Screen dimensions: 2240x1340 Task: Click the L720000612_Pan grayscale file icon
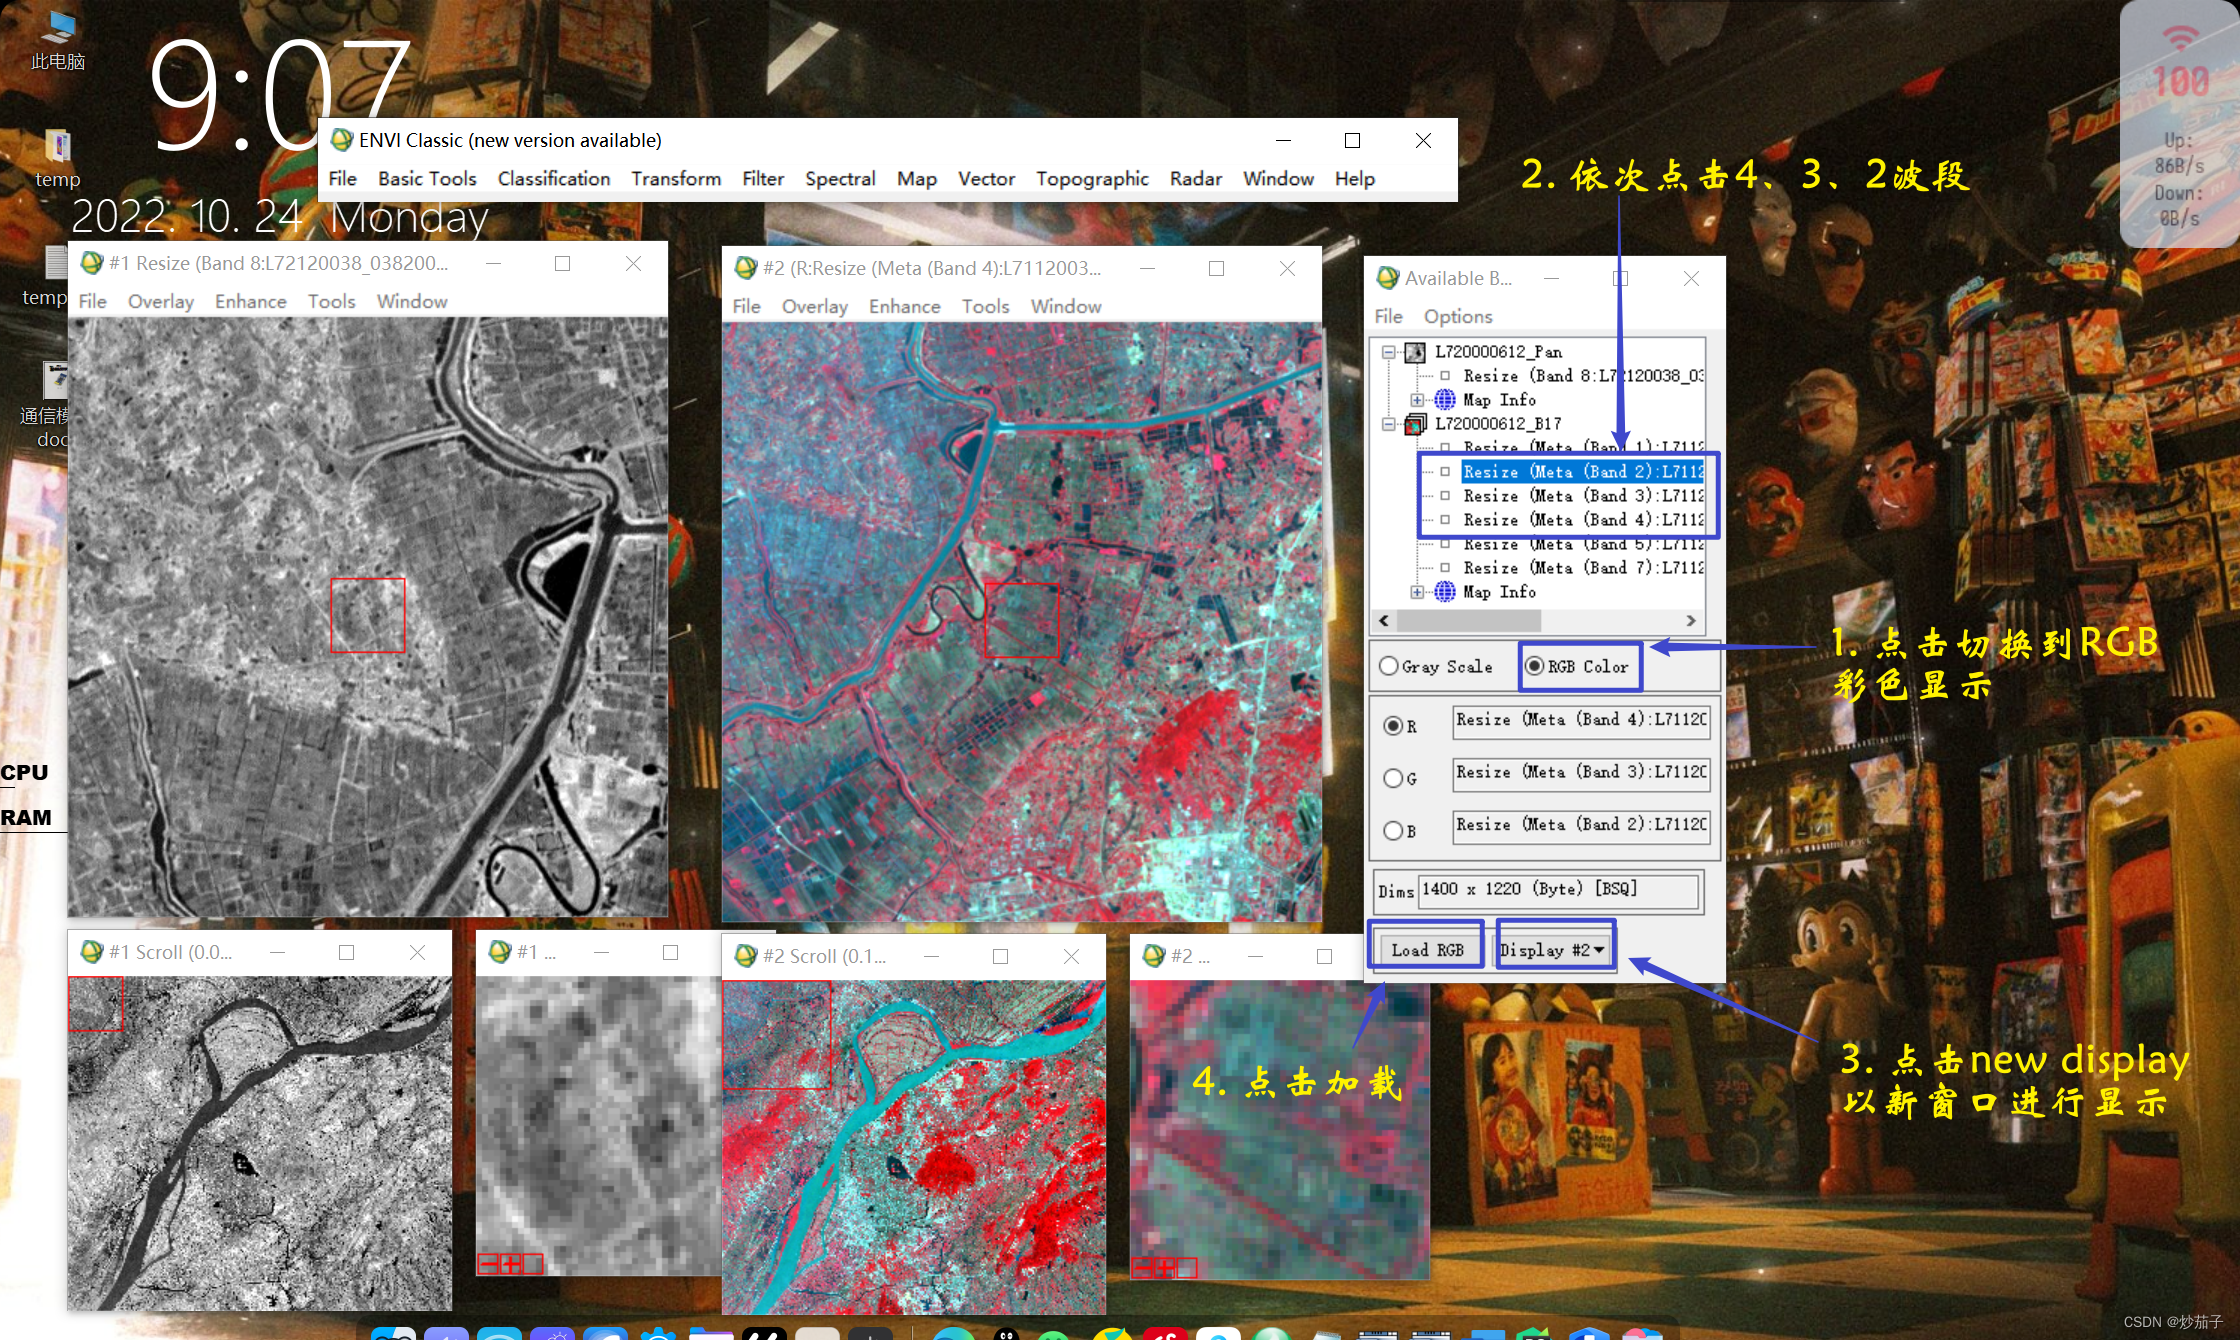pos(1414,352)
